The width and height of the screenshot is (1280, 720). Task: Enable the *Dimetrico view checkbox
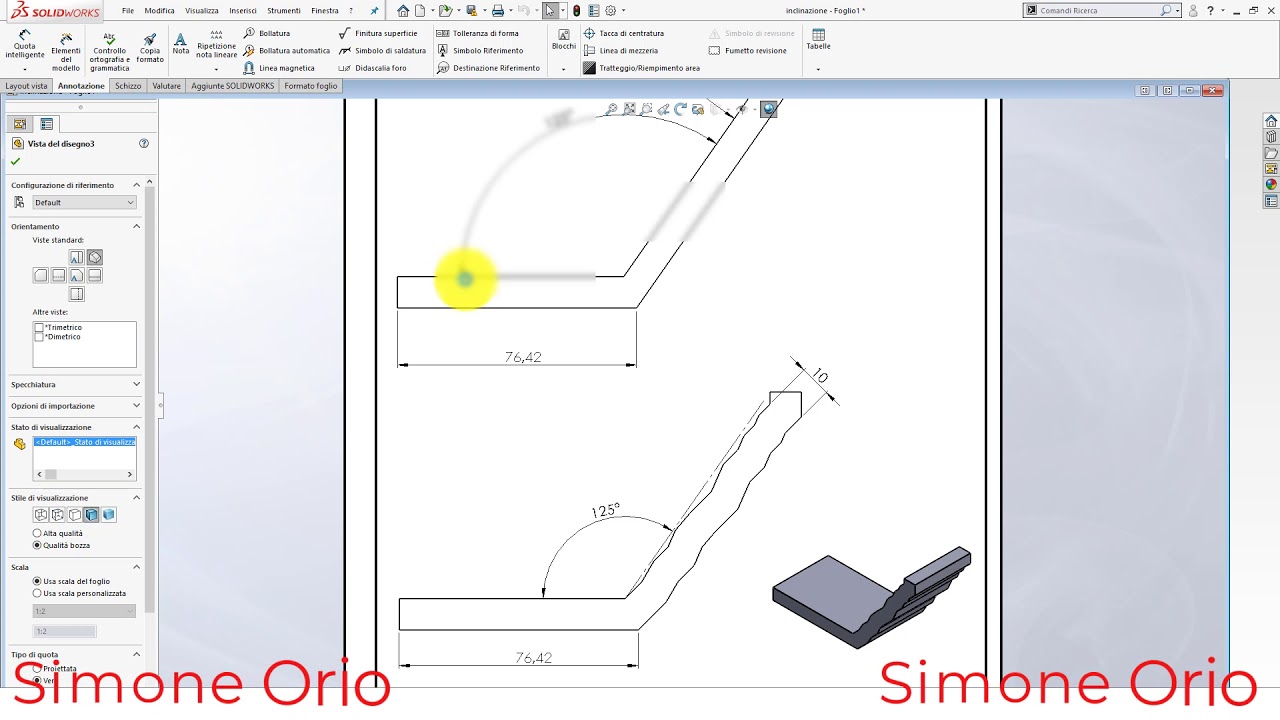39,337
